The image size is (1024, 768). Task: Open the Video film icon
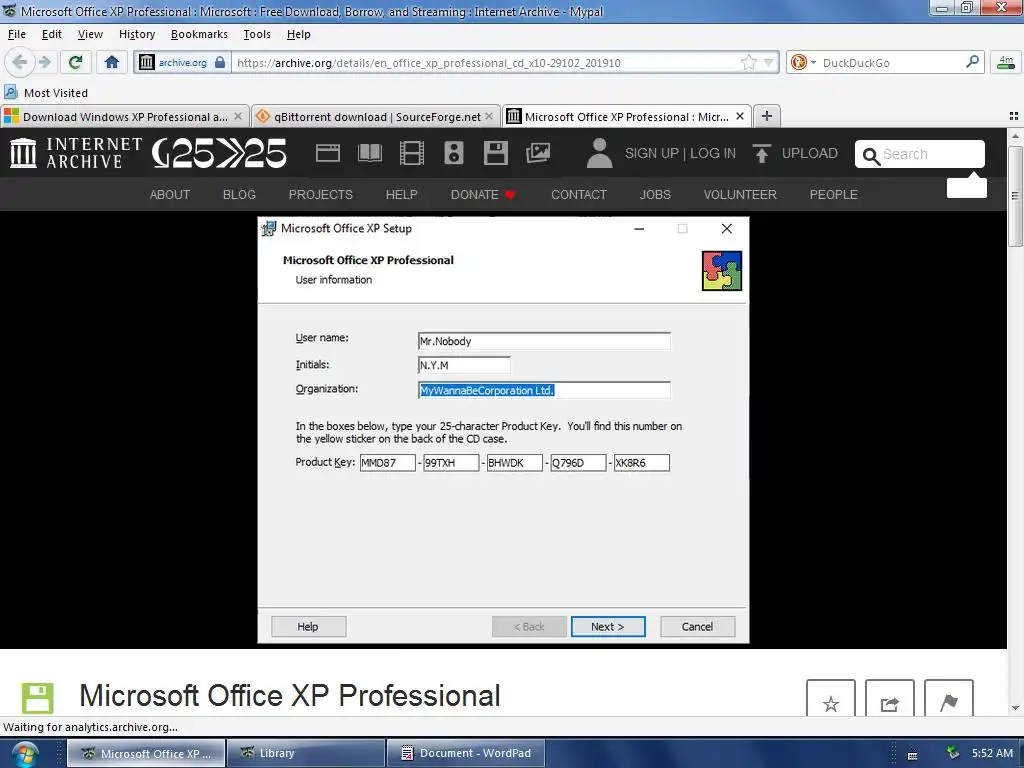pyautogui.click(x=411, y=153)
